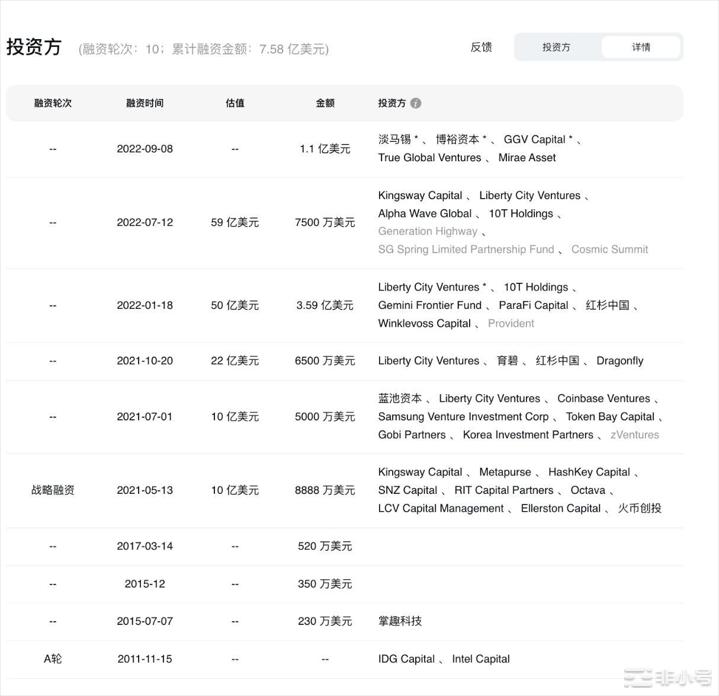Open Liberty City Ventures in 2022-07-12 row

[x=530, y=195]
